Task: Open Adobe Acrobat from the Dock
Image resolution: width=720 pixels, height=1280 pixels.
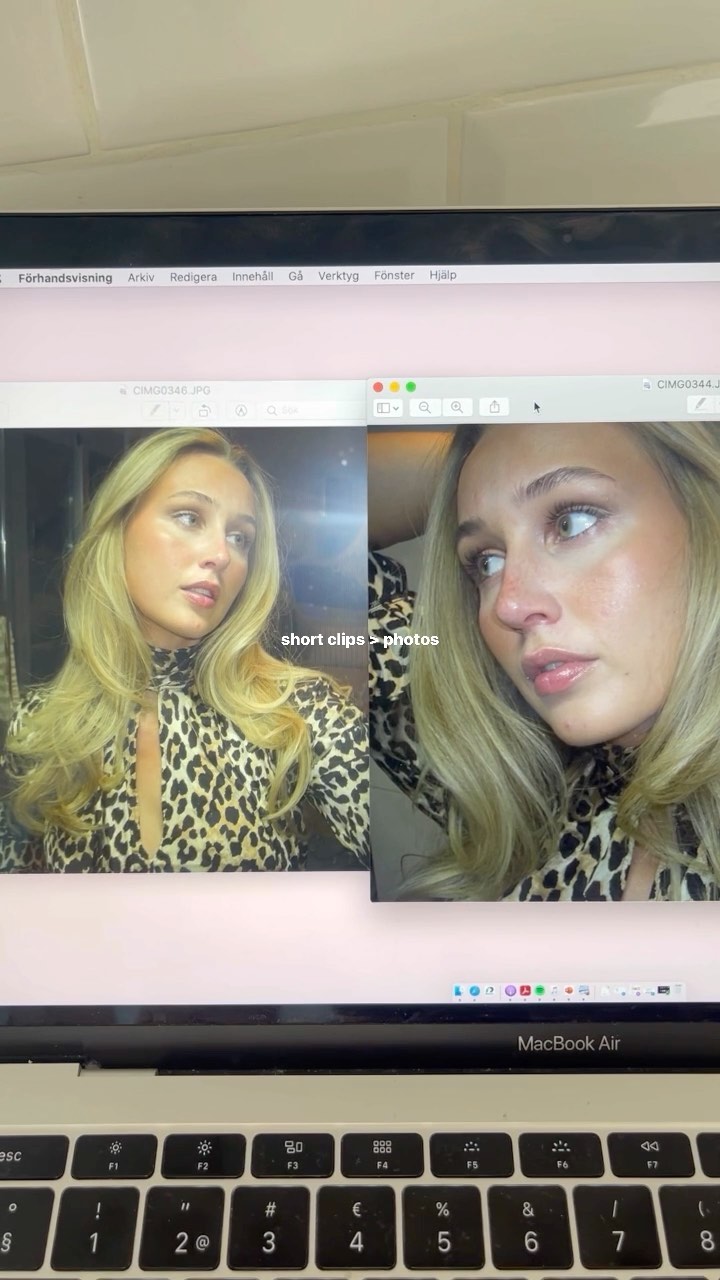Action: coord(524,990)
